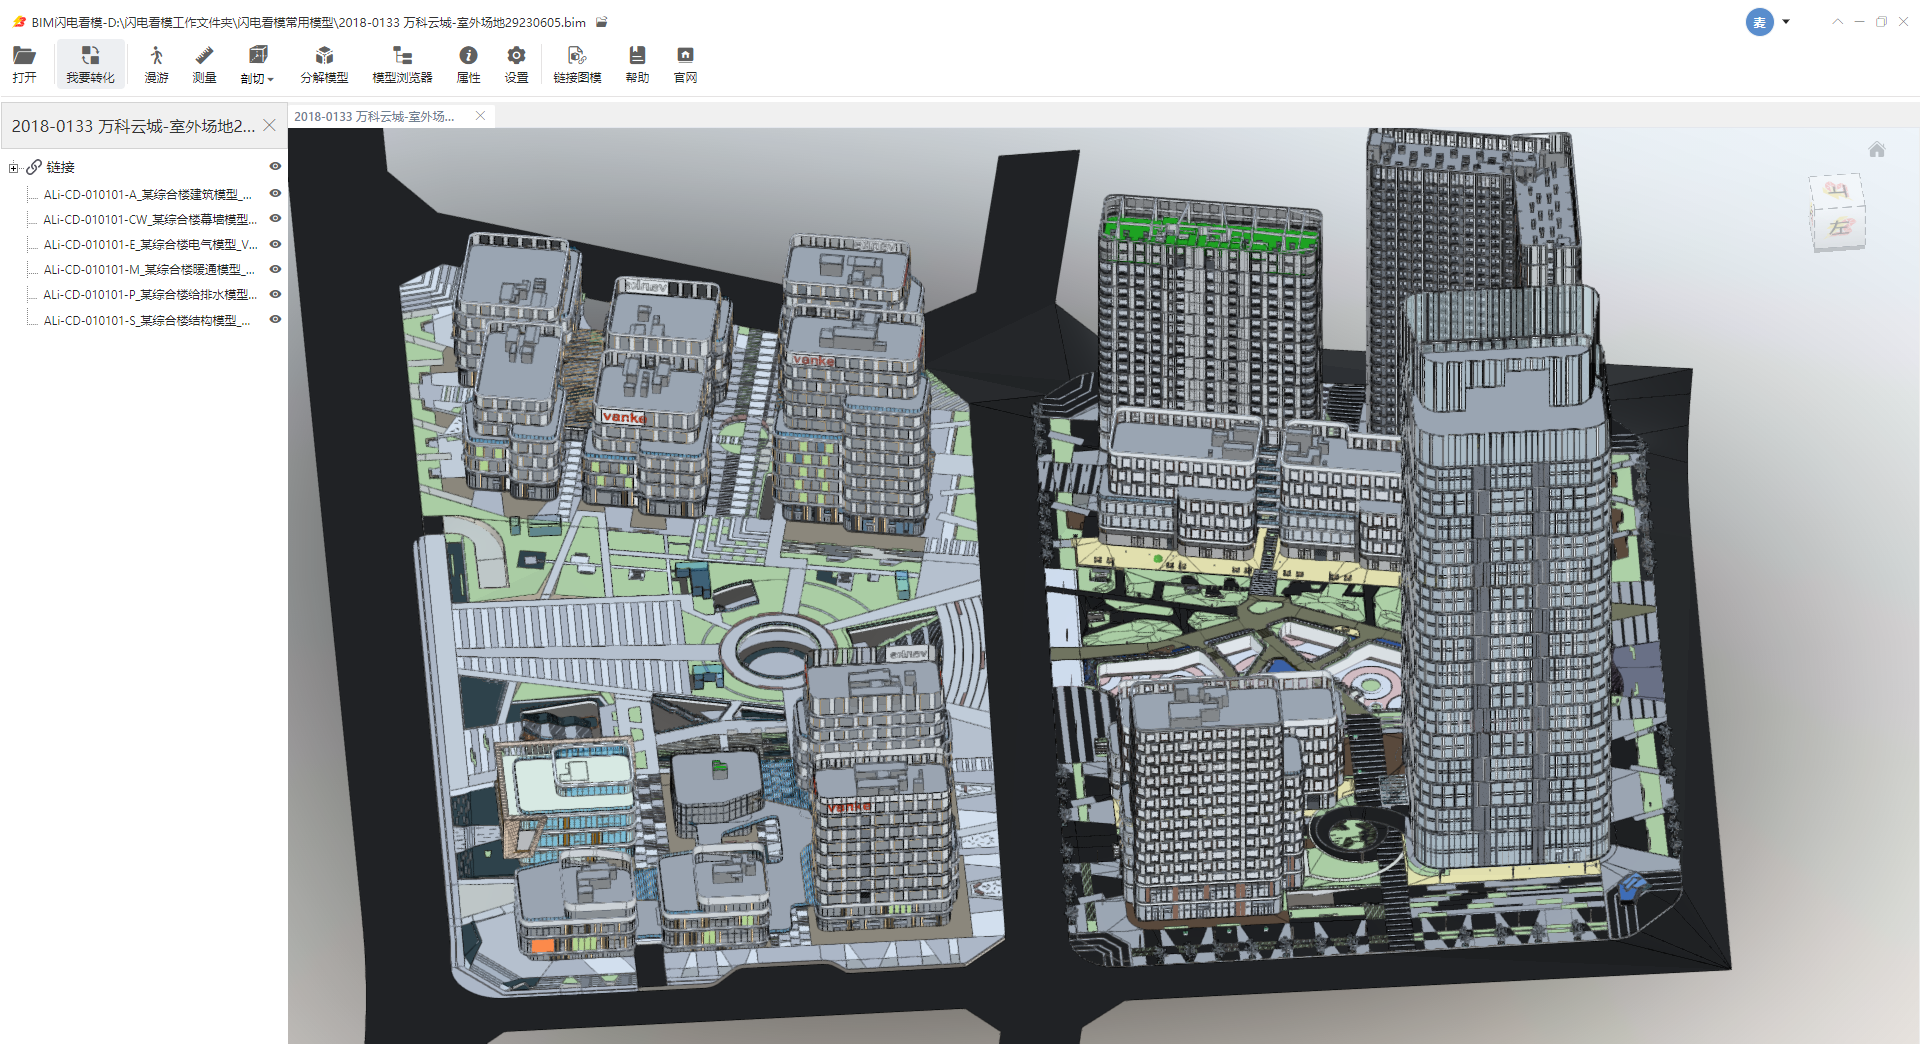Select the ALi-CD-010101-E_某综合楼电气模型 row

click(x=150, y=245)
